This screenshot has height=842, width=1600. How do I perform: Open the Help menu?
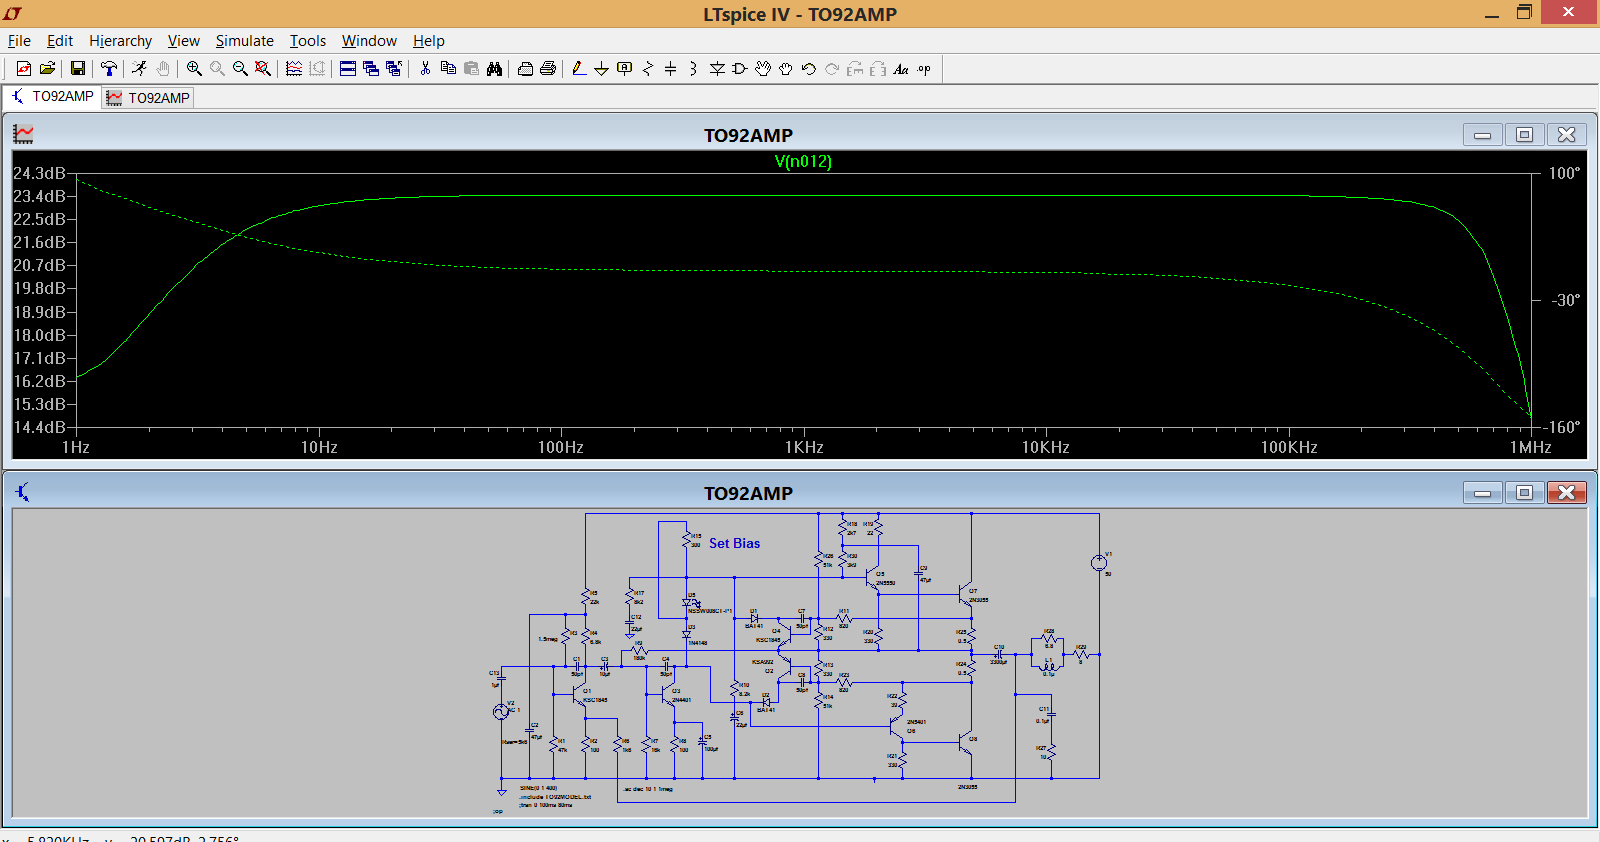tap(428, 41)
